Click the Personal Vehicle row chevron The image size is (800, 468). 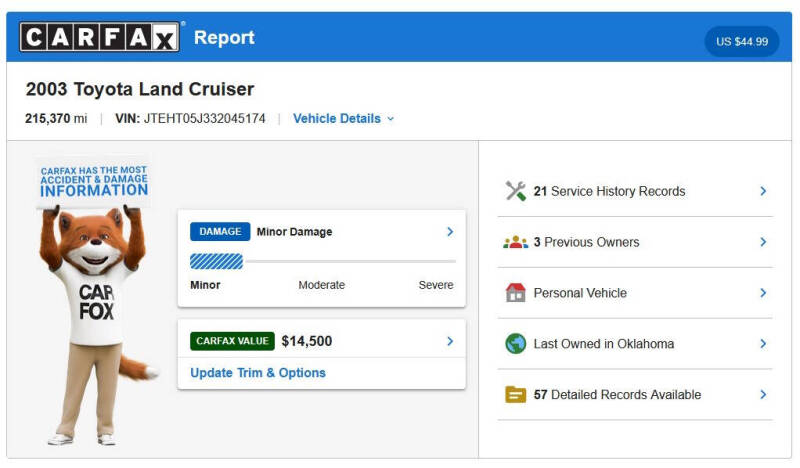(763, 292)
